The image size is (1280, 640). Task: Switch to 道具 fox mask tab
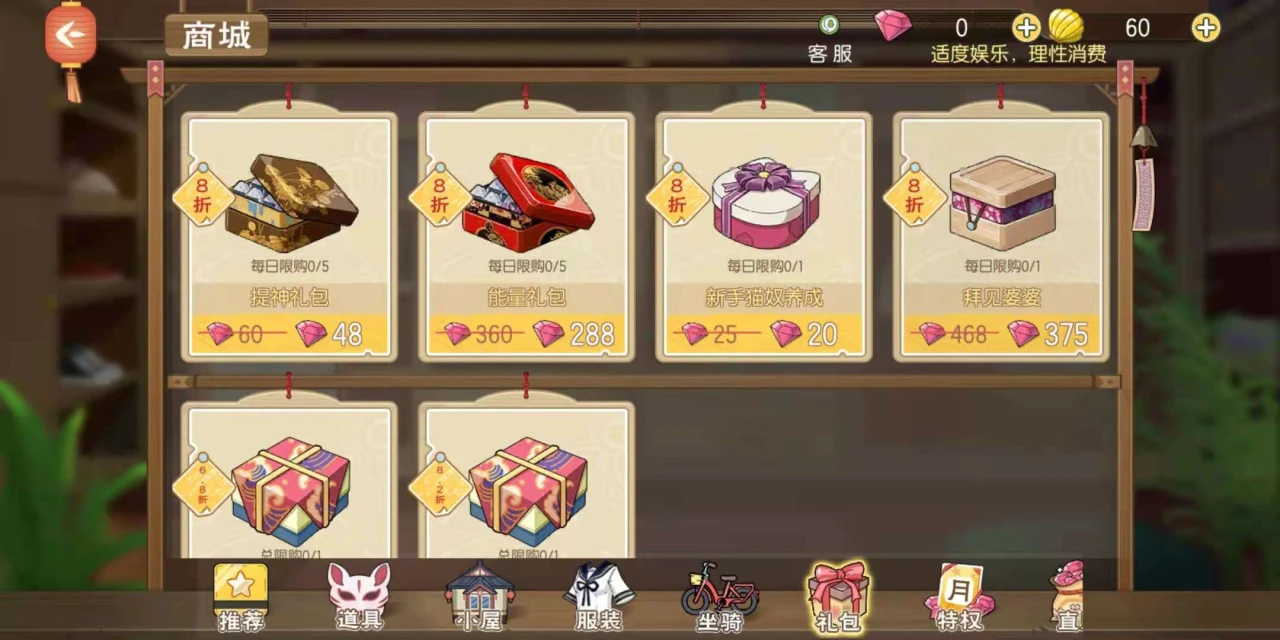(359, 597)
